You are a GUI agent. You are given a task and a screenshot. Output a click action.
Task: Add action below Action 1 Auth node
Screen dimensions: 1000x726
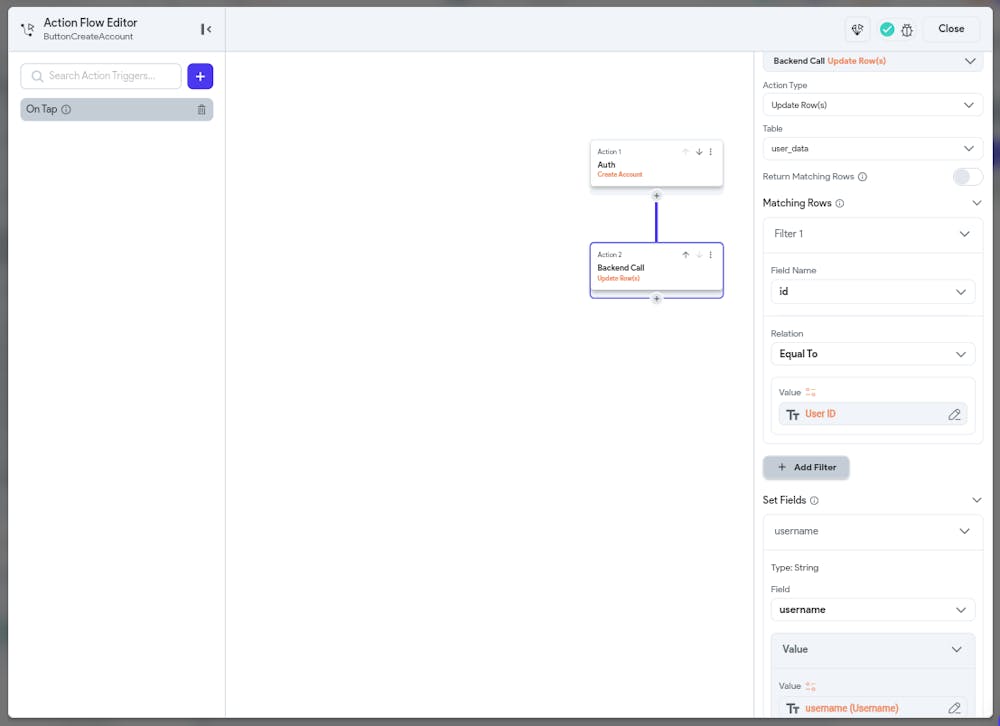pos(656,195)
